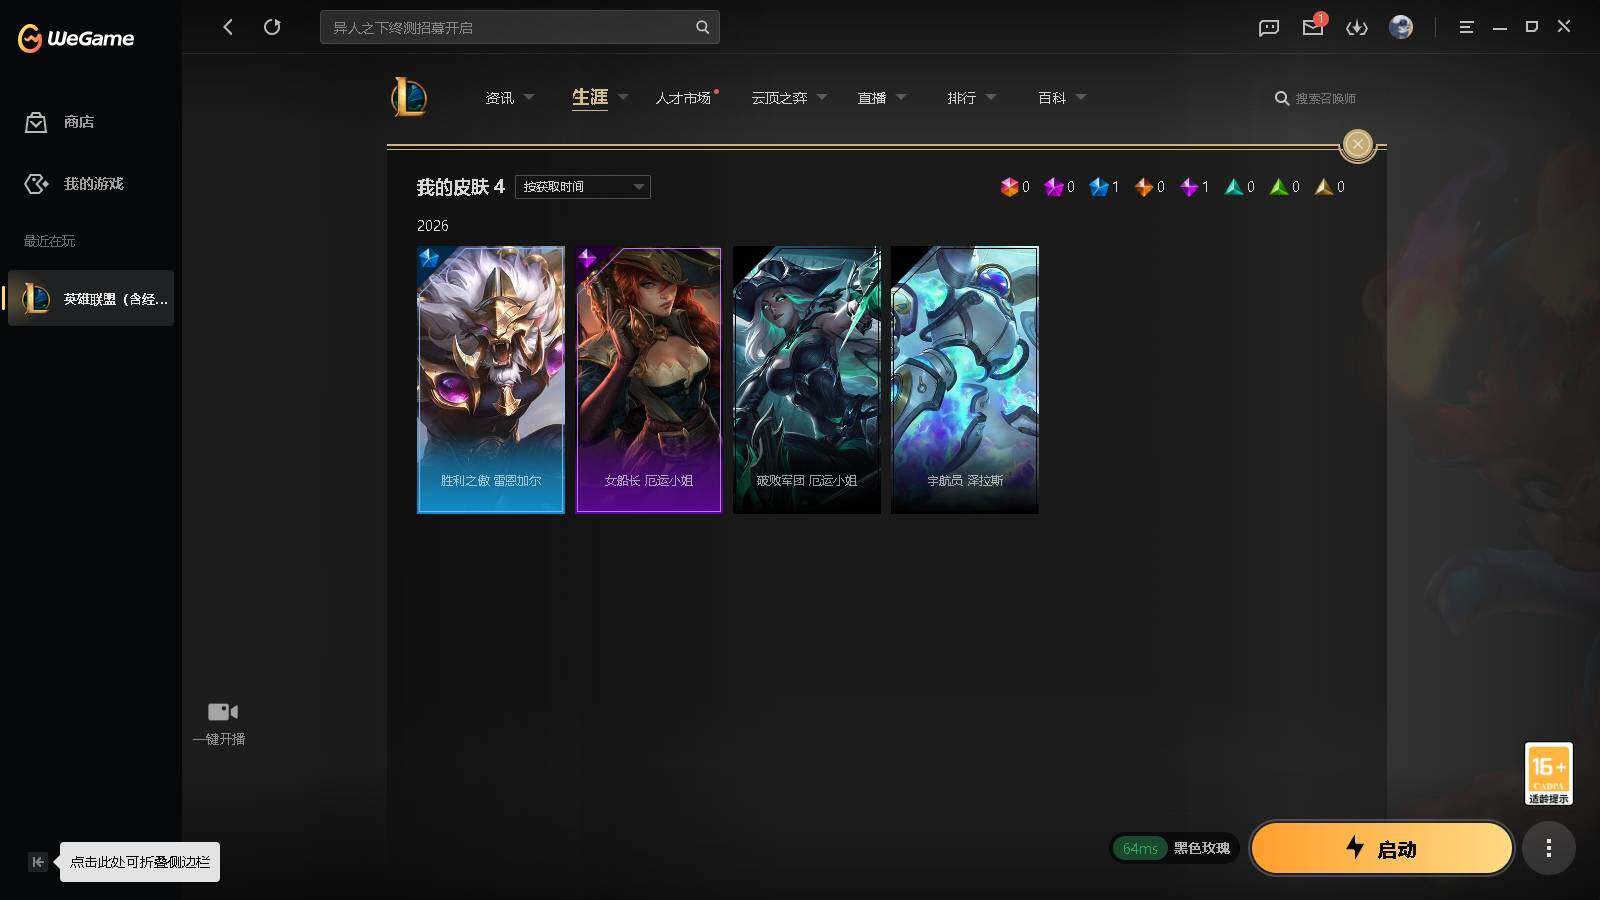Click the first red-pink gem rarity icon
The width and height of the screenshot is (1600, 900).
coord(1009,187)
